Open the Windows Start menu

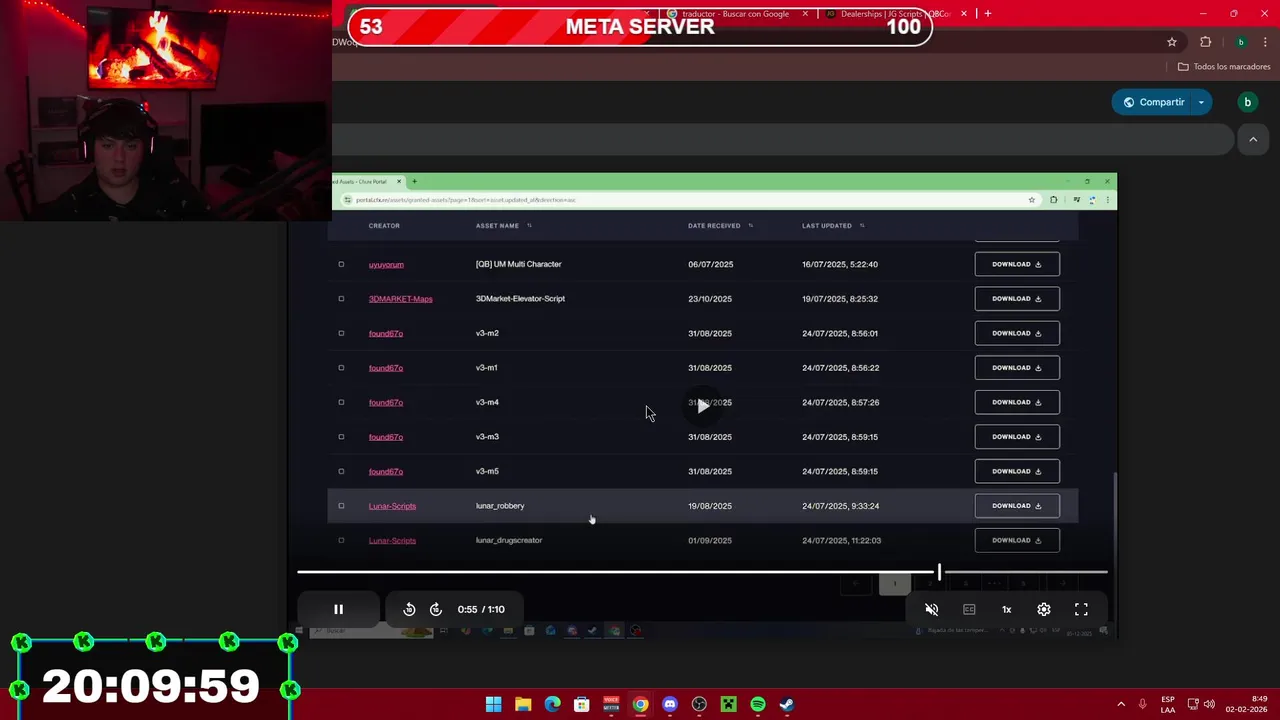(493, 705)
